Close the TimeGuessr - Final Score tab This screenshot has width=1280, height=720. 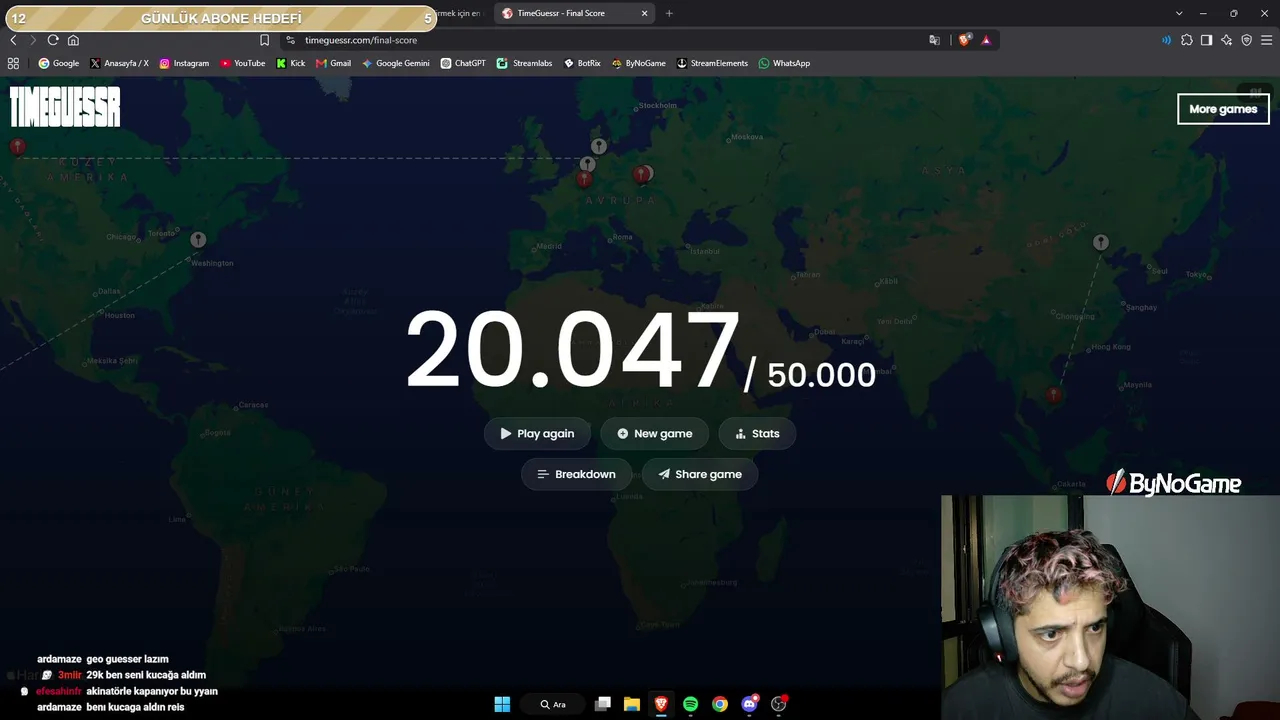click(644, 13)
